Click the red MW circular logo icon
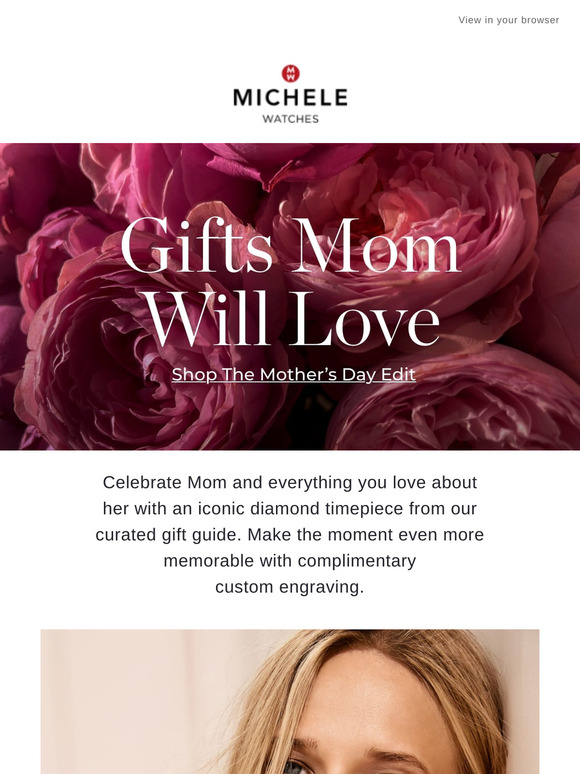580x774 pixels. [291, 74]
